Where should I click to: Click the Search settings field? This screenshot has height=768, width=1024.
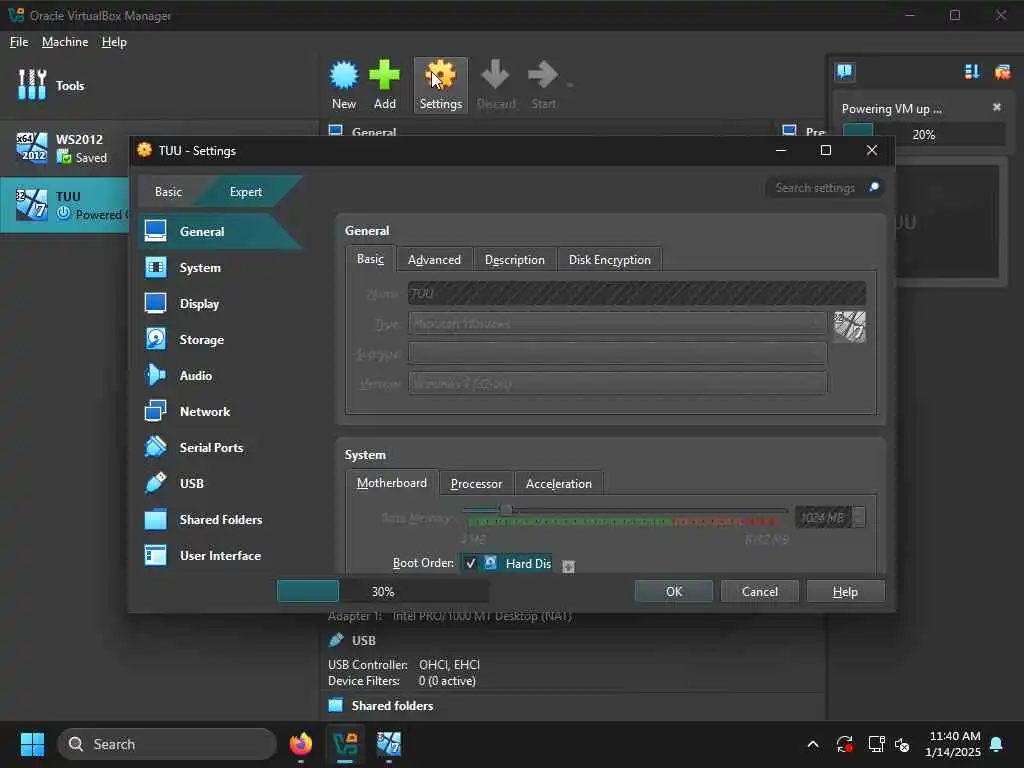tap(815, 188)
